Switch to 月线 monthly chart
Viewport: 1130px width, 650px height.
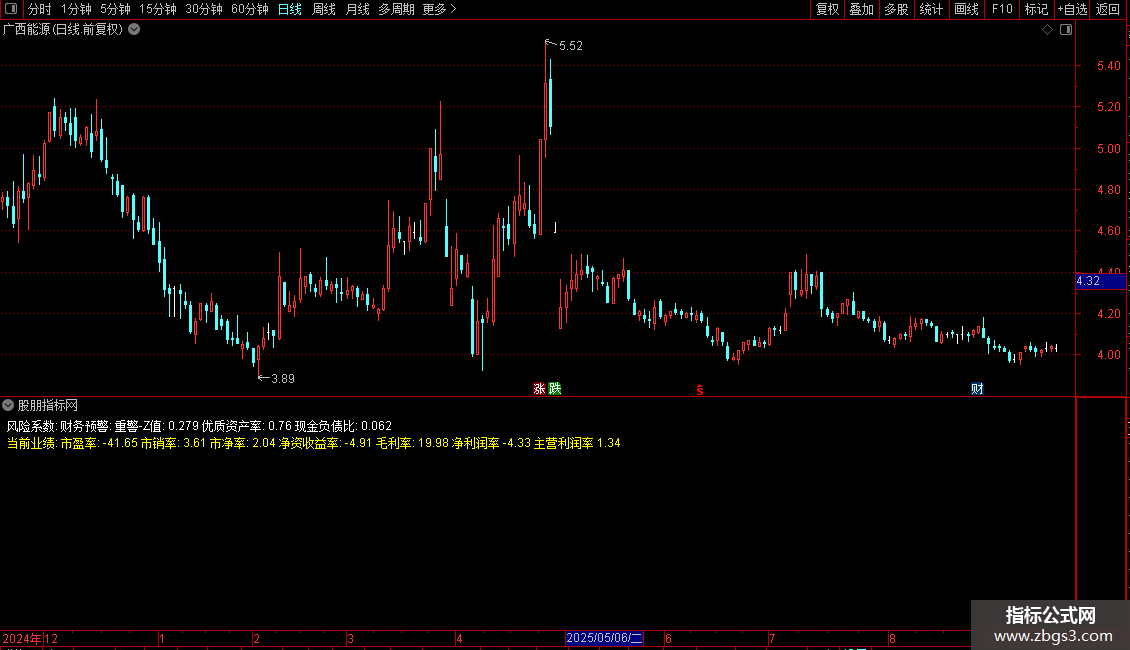click(x=357, y=9)
